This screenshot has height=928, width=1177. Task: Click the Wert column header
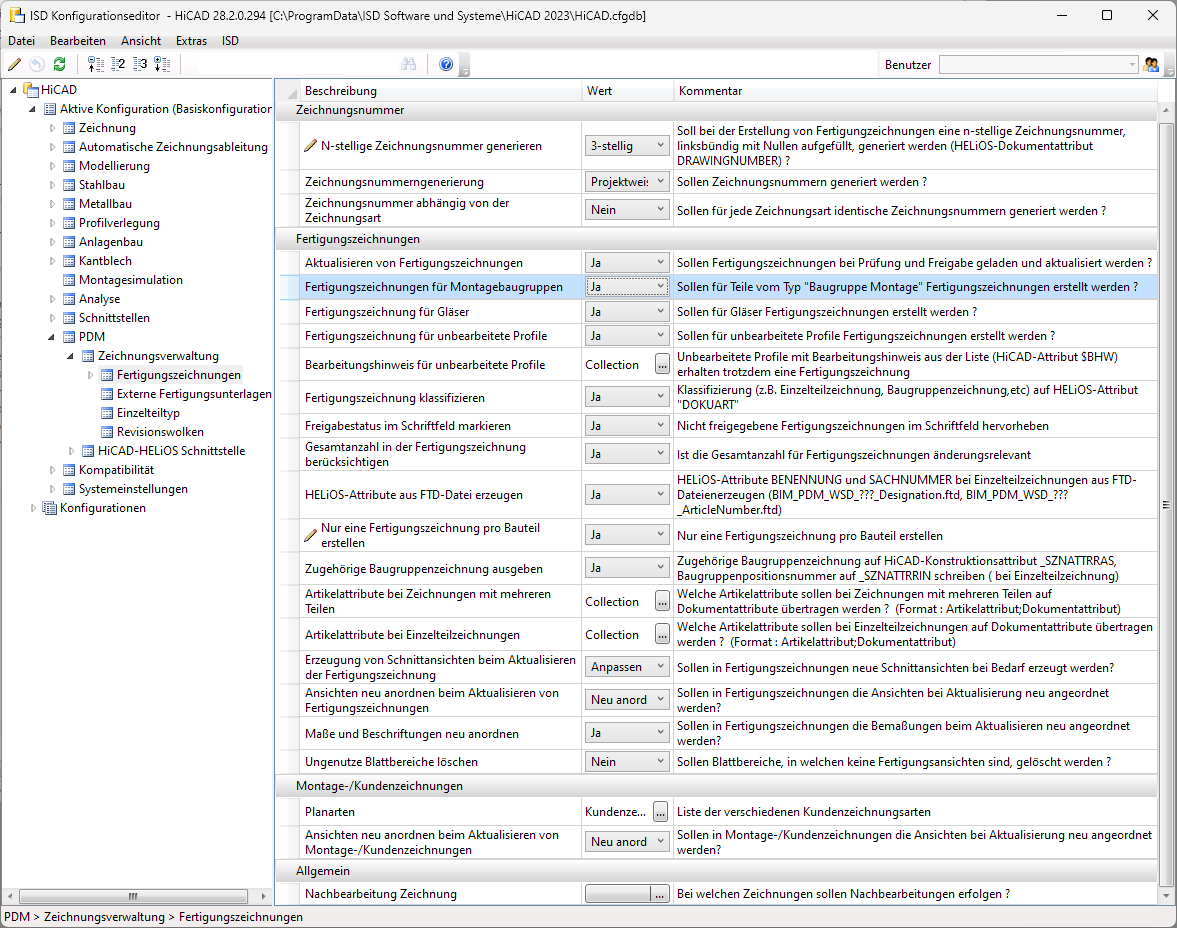(628, 91)
